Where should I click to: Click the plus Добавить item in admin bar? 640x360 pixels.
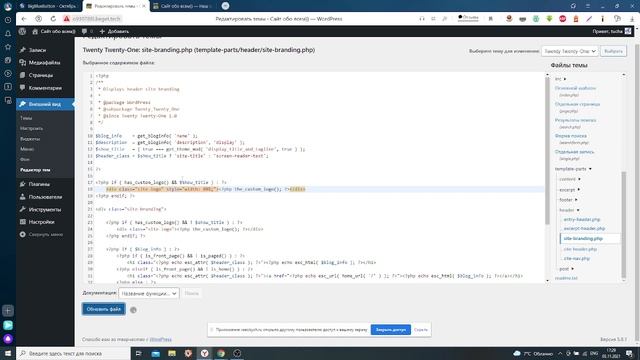114,31
